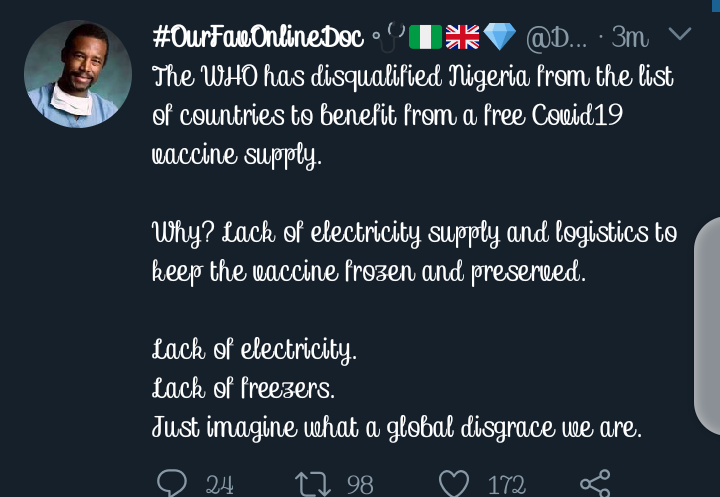Open the share icon below the tweet

[x=596, y=483]
